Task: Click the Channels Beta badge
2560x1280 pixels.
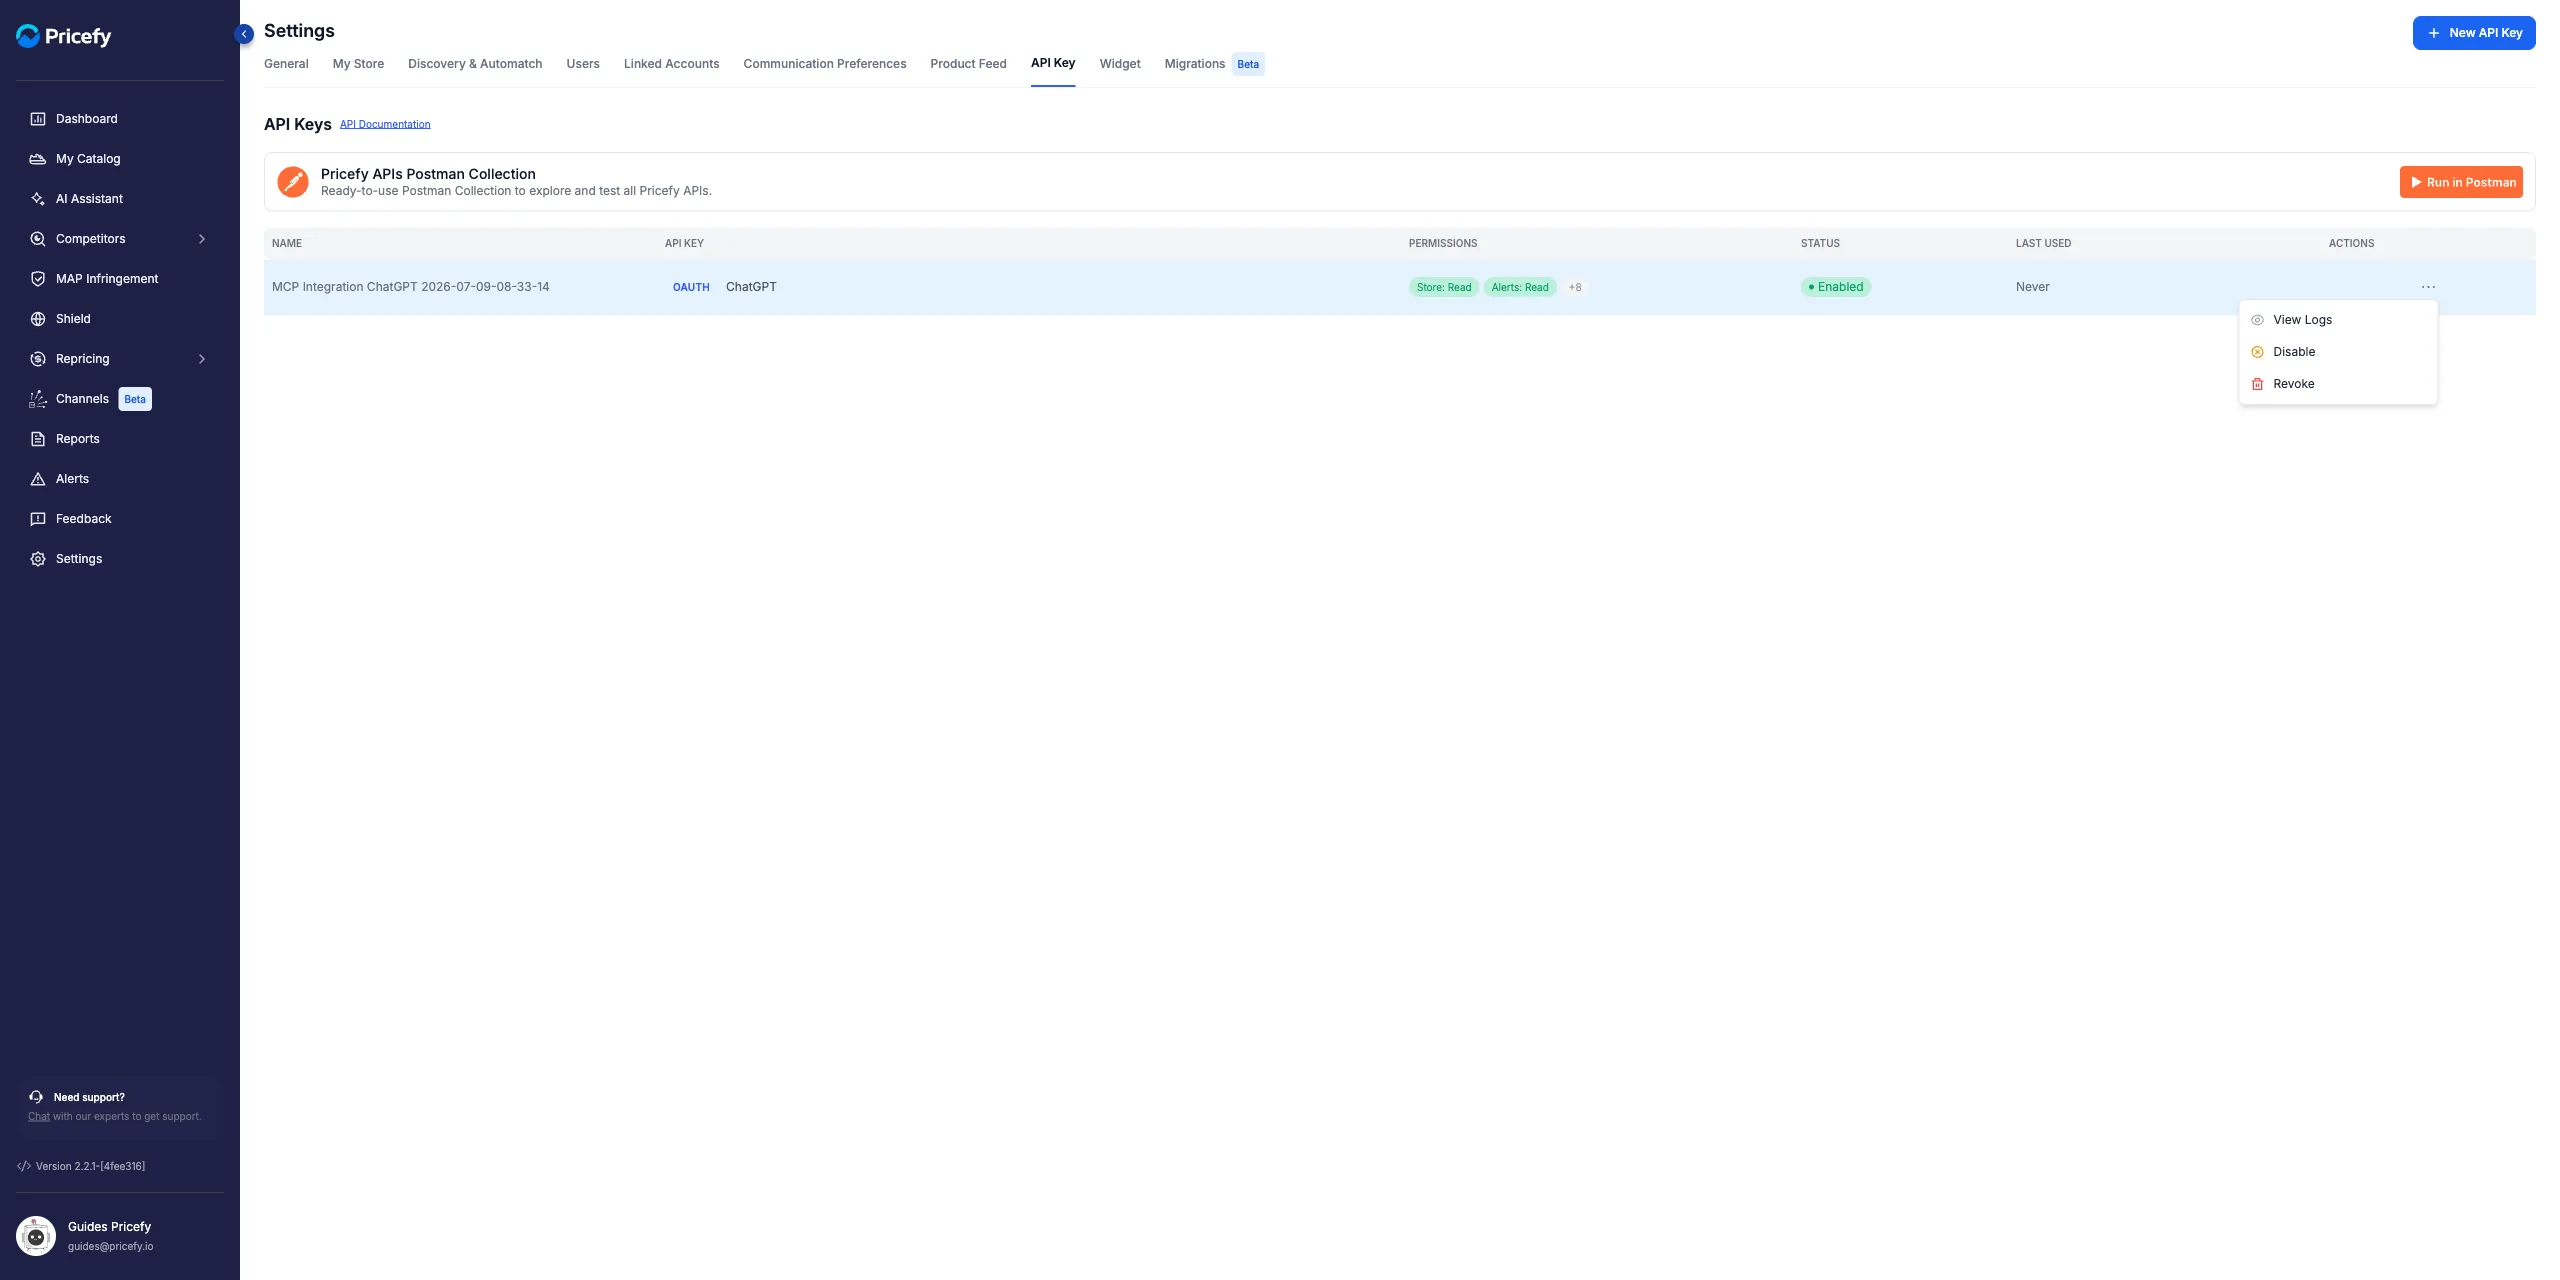Action: (135, 399)
